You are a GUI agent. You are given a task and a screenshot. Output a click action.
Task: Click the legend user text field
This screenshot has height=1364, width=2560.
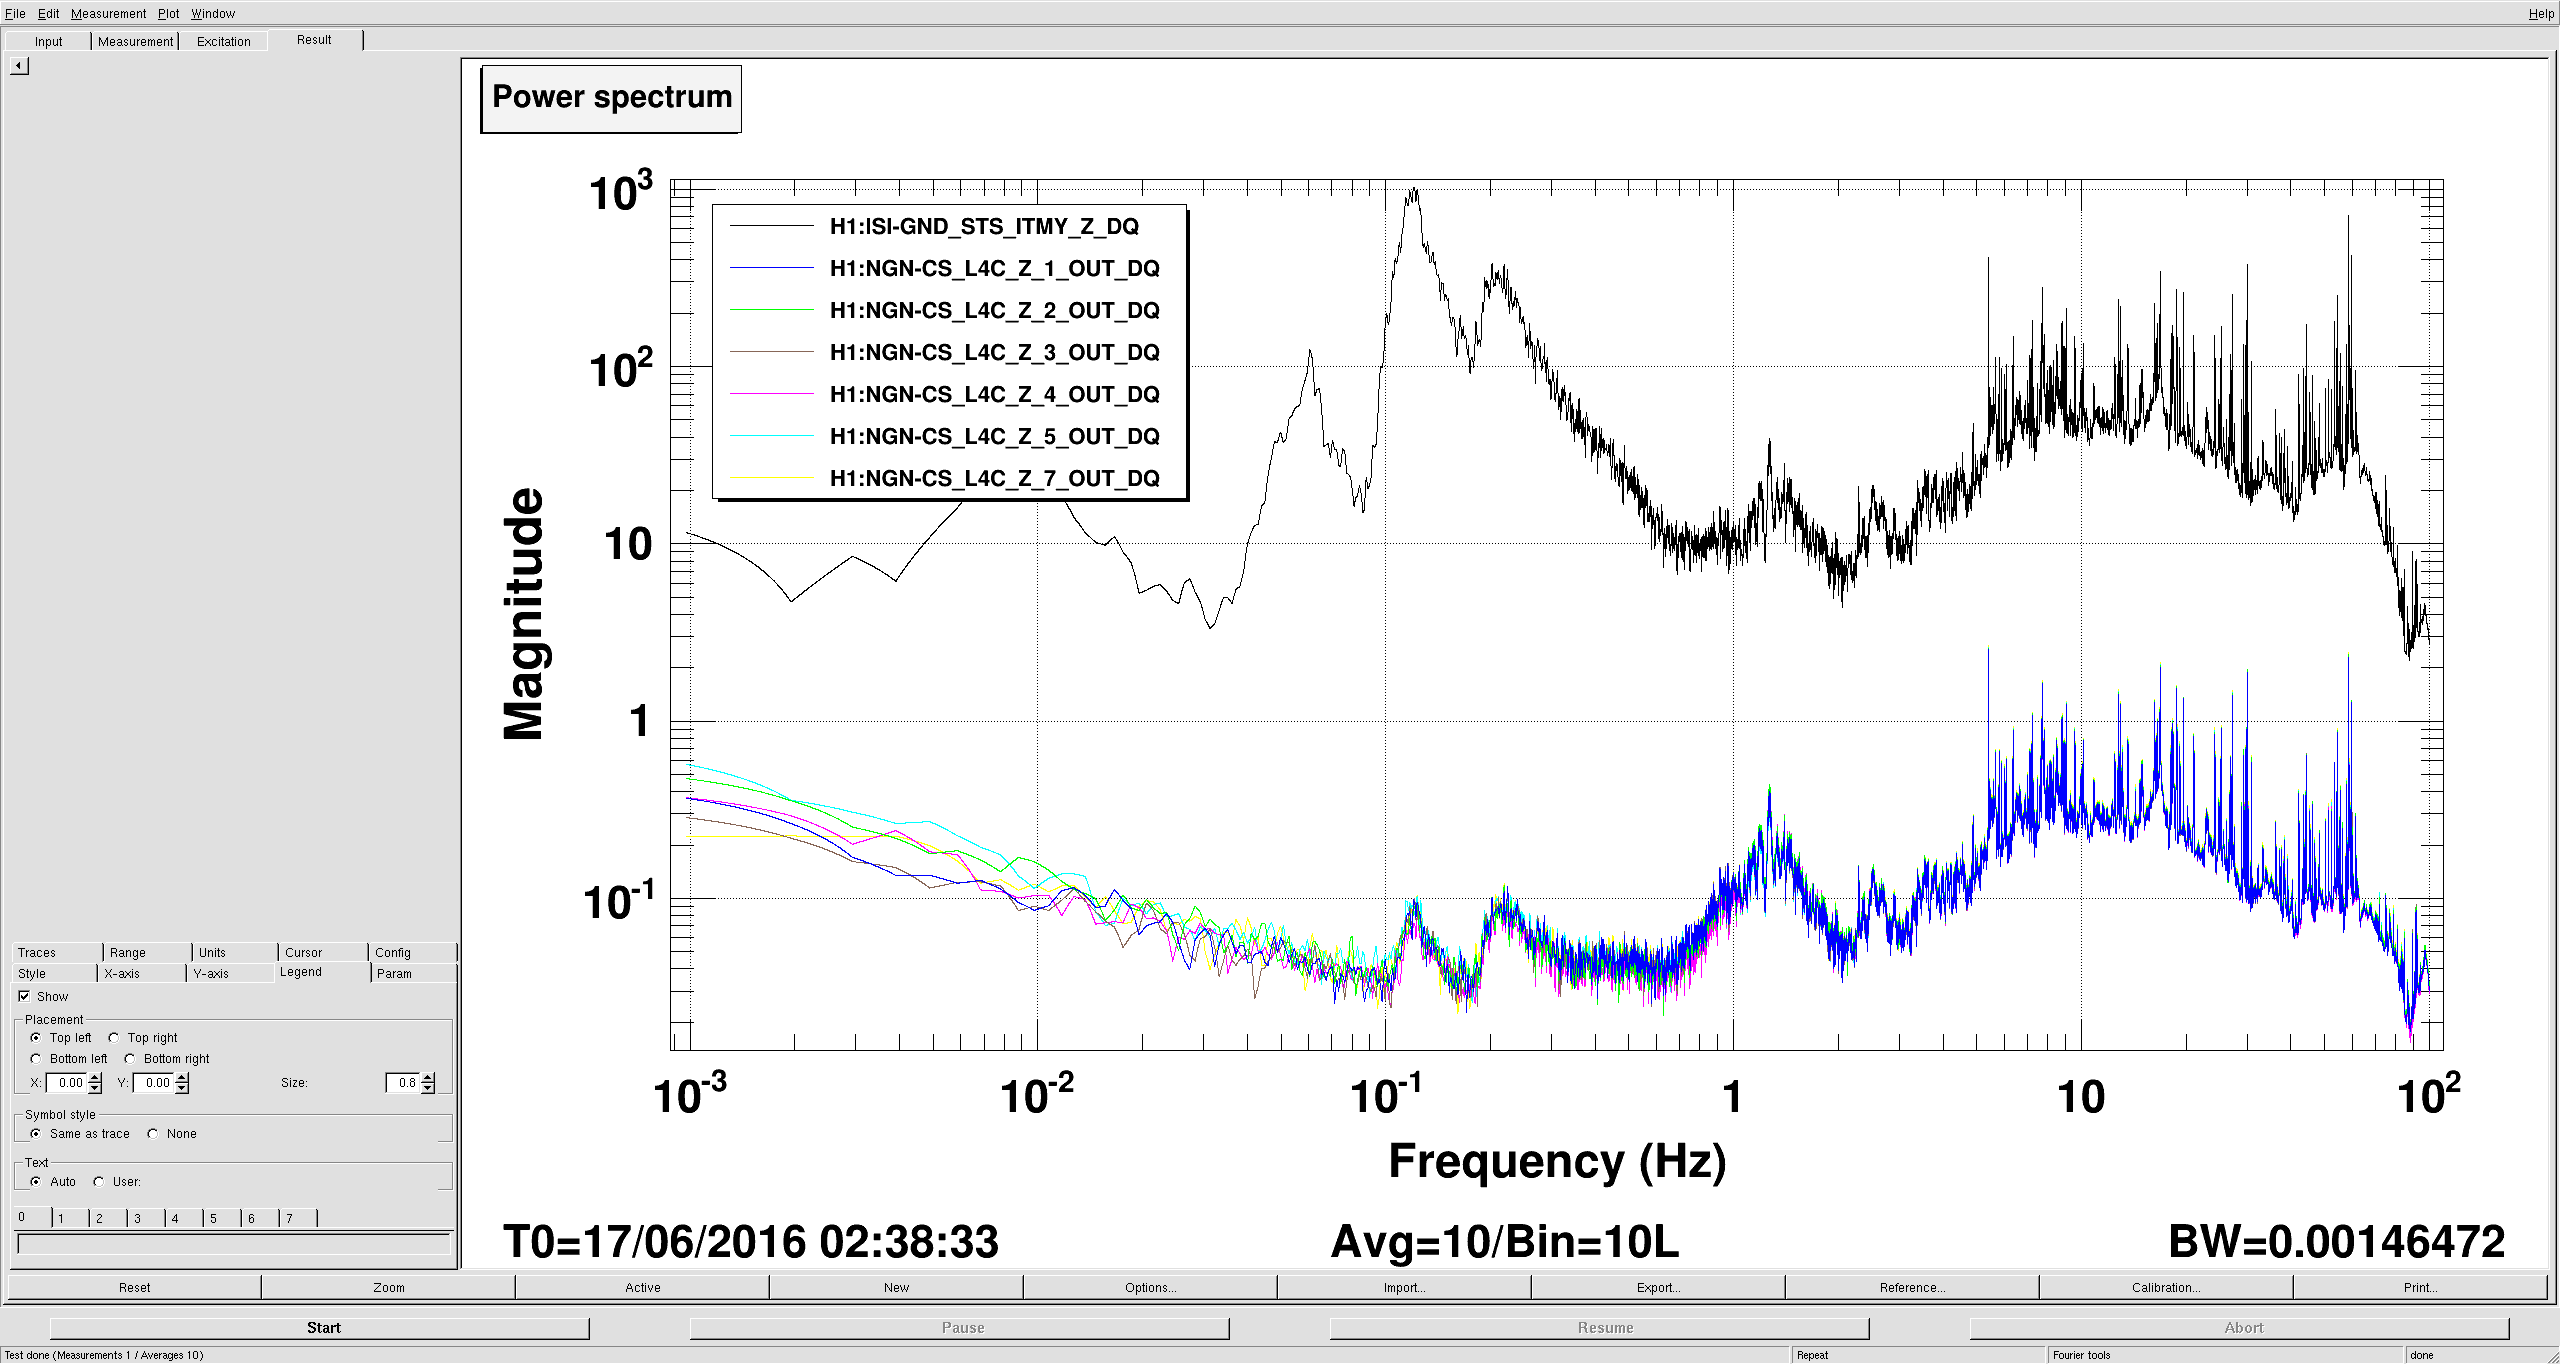pos(234,1244)
